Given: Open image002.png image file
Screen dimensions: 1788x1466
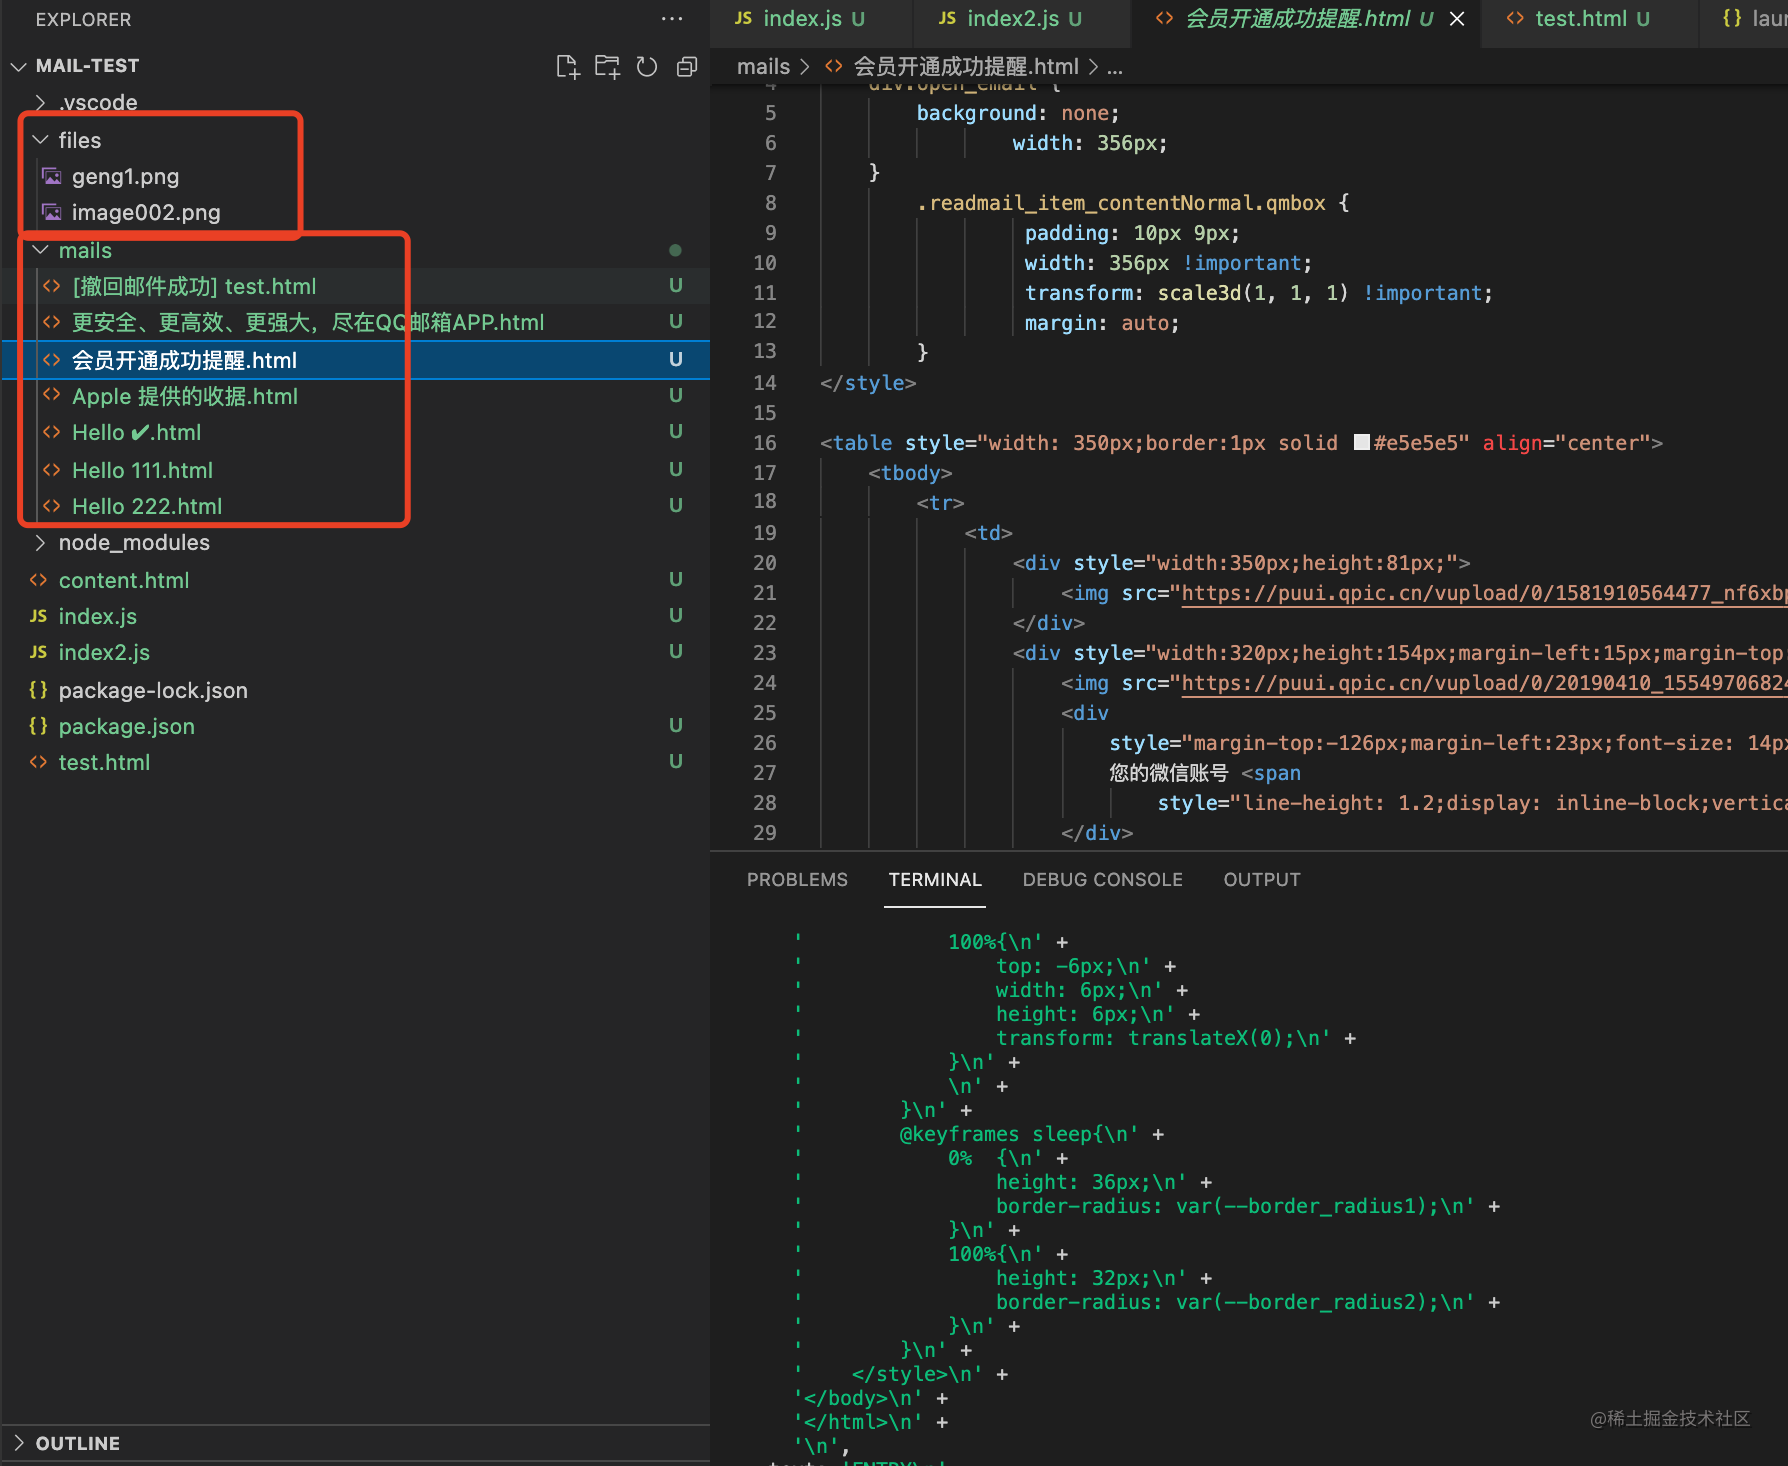Looking at the screenshot, I should pyautogui.click(x=145, y=213).
